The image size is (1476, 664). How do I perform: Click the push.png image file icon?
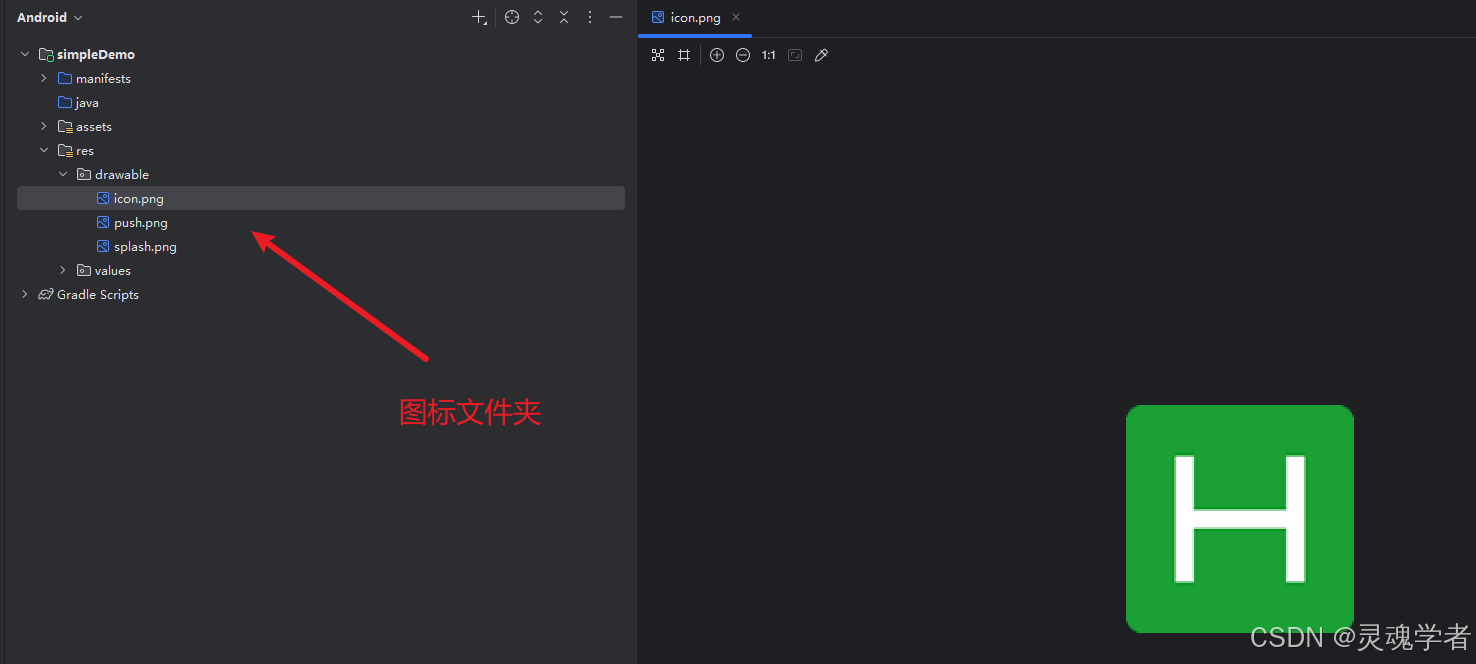click(103, 222)
